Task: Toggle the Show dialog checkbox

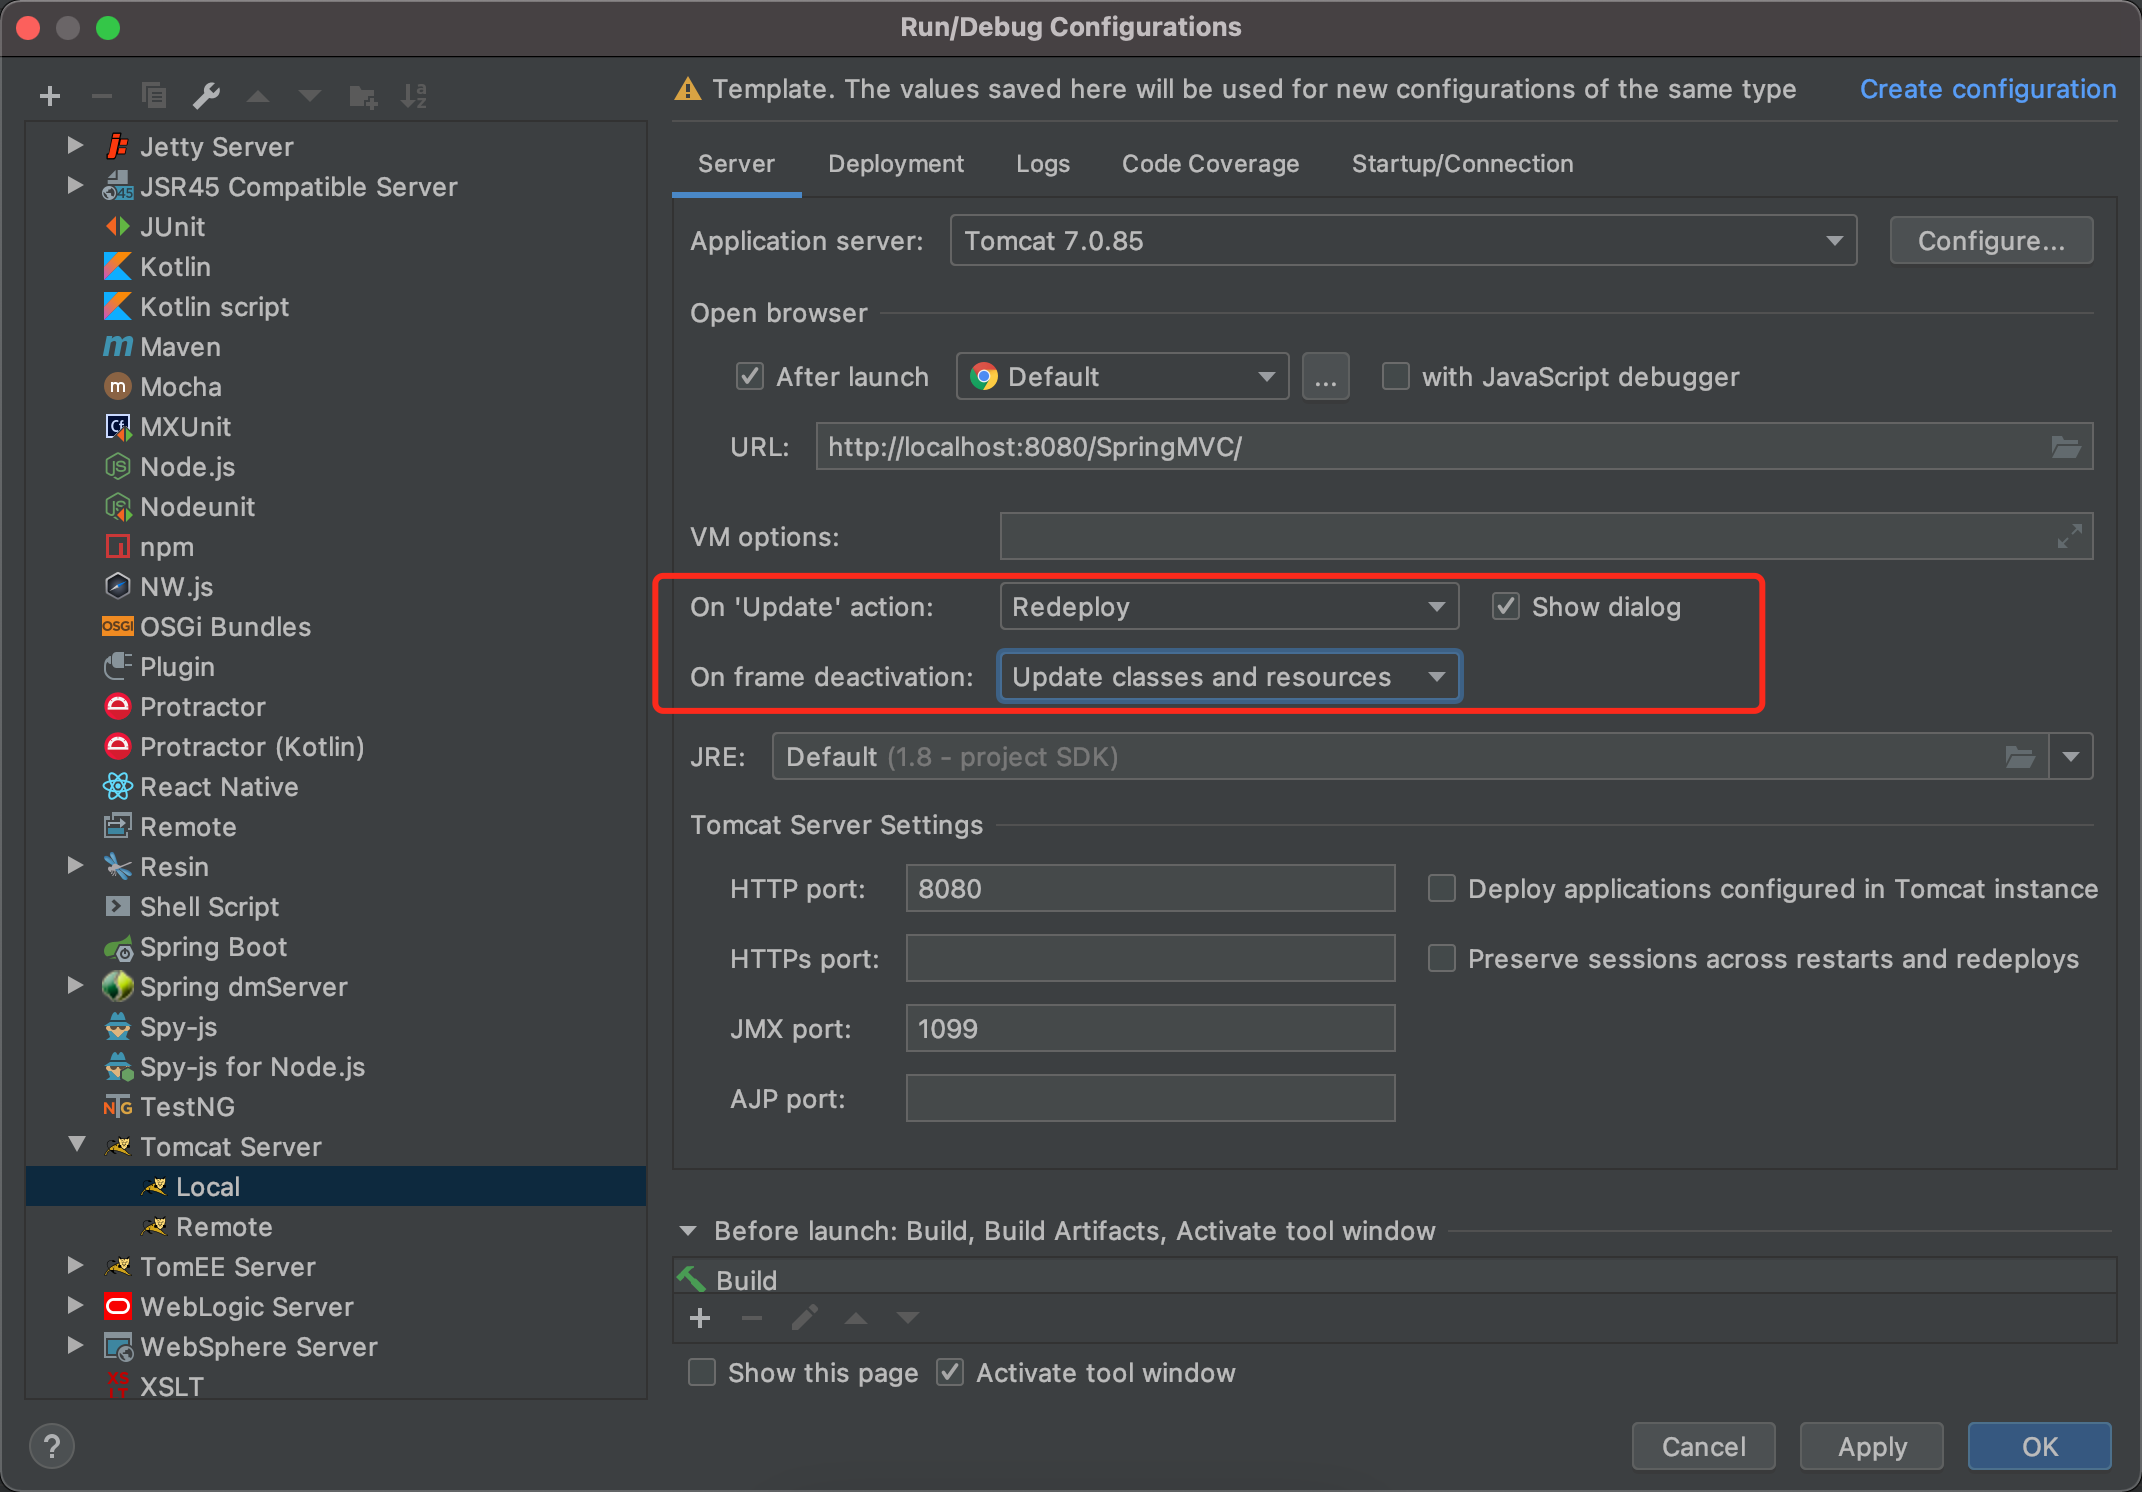Action: pyautogui.click(x=1505, y=607)
